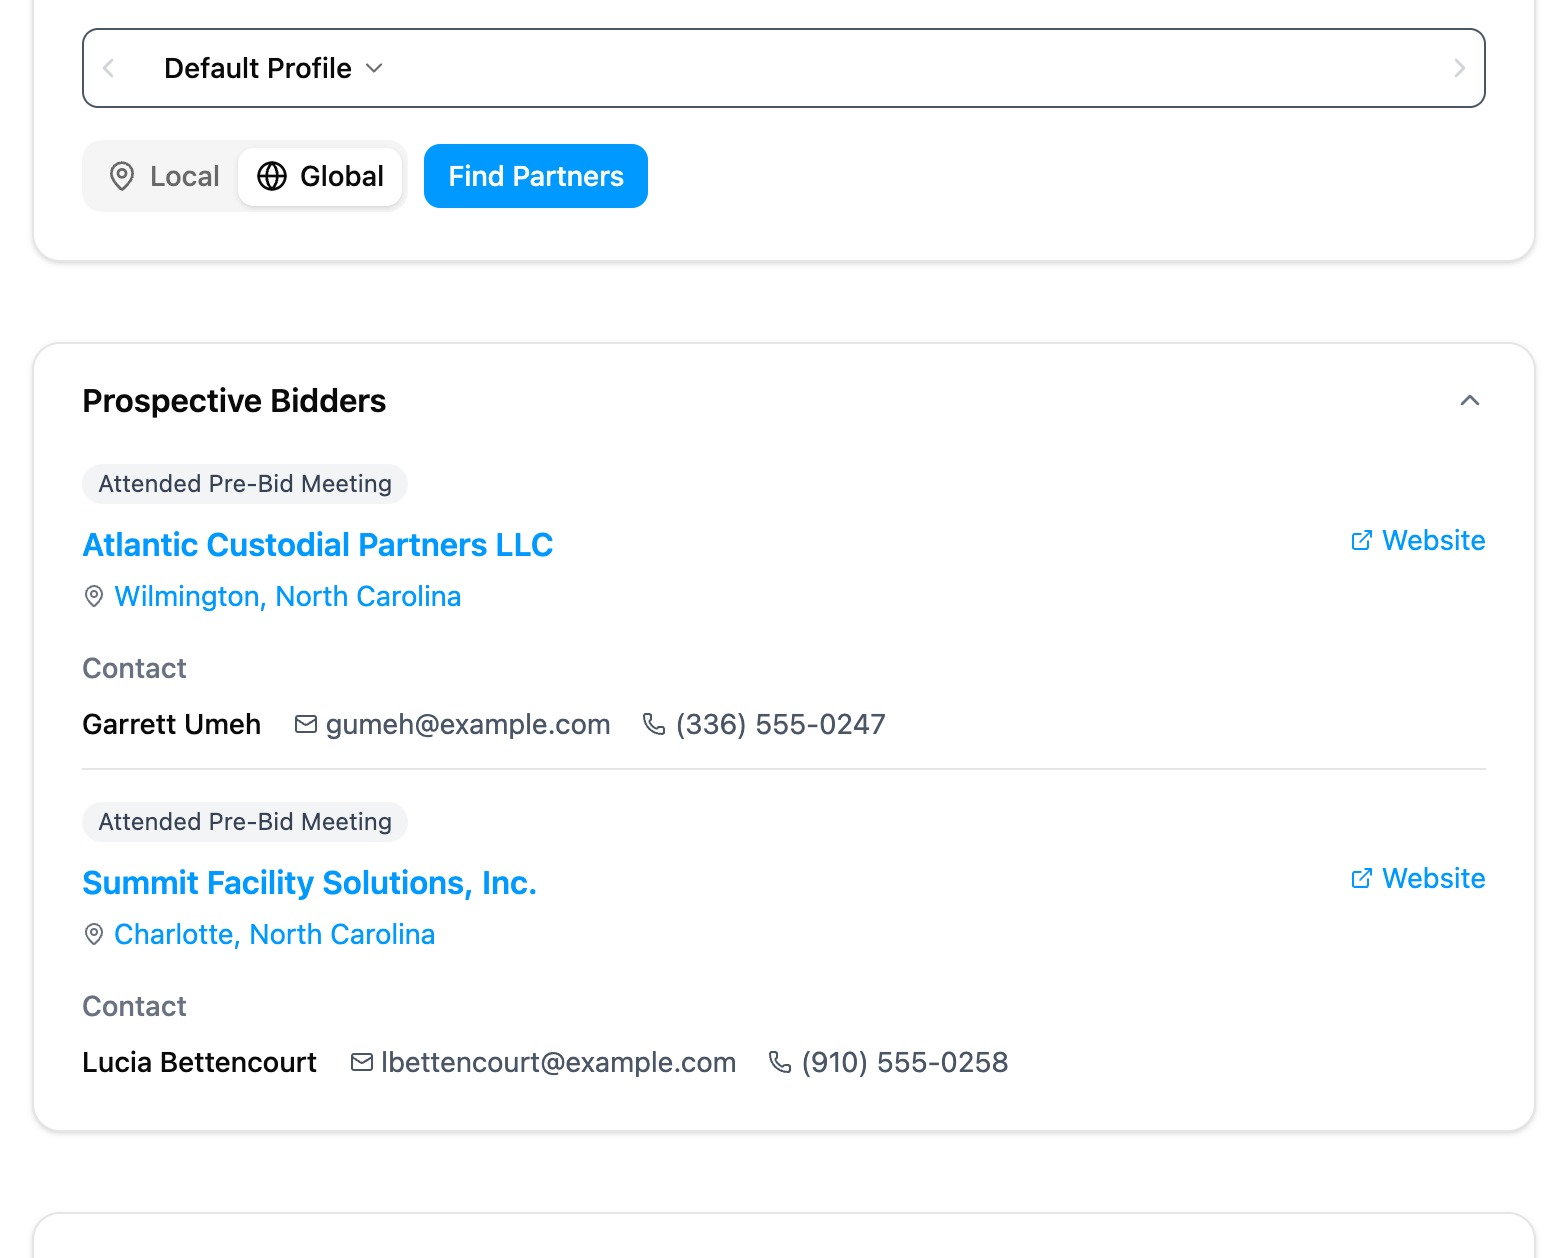1568x1258 pixels.
Task: Click Charlotte, North Carolina location link
Action: coord(275,934)
